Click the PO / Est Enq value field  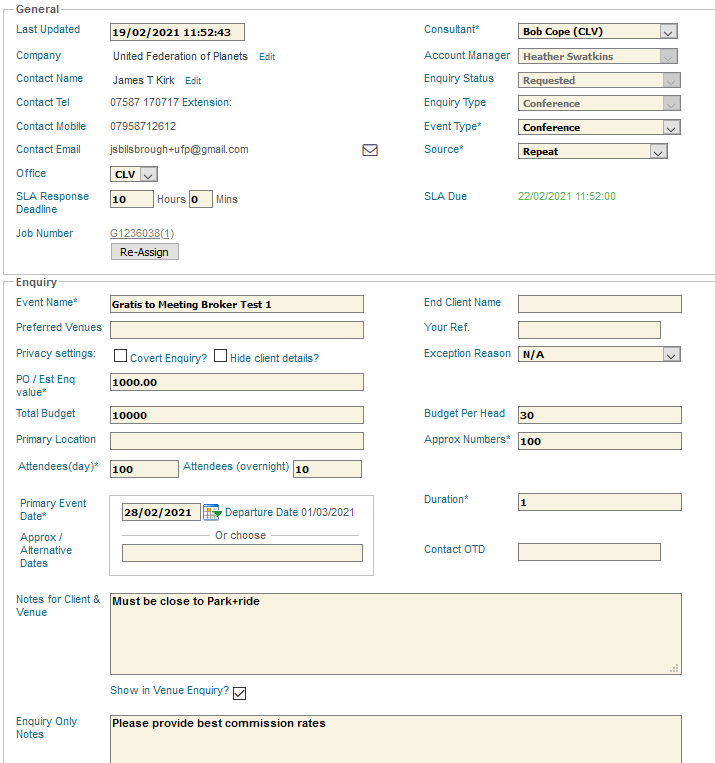coord(237,382)
